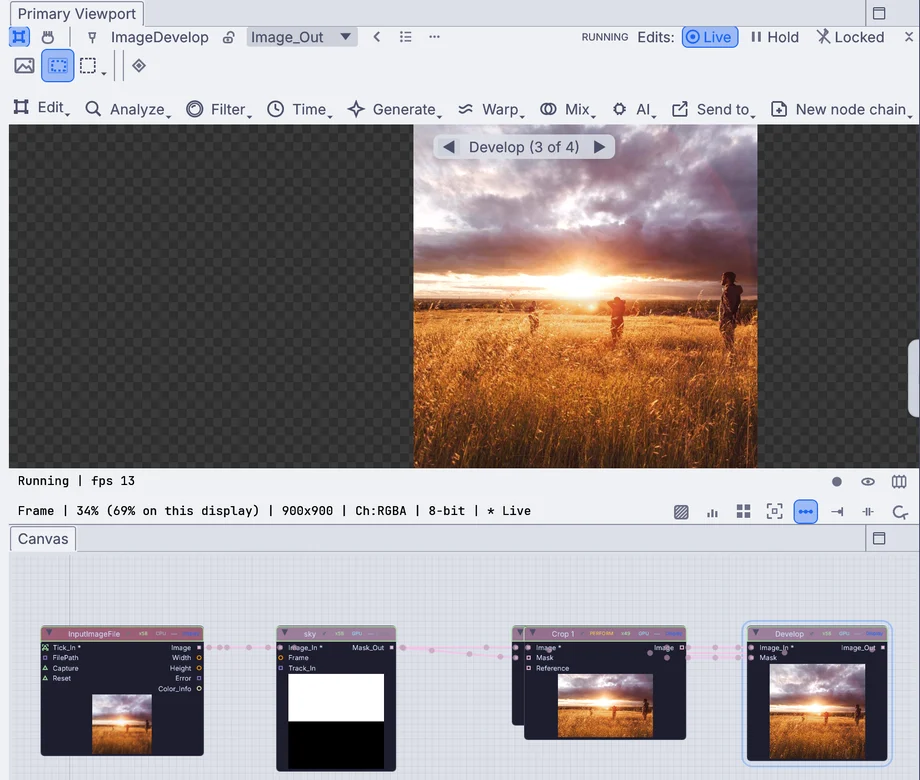
Task: Switch edits mode to Locked
Action: (x=850, y=37)
